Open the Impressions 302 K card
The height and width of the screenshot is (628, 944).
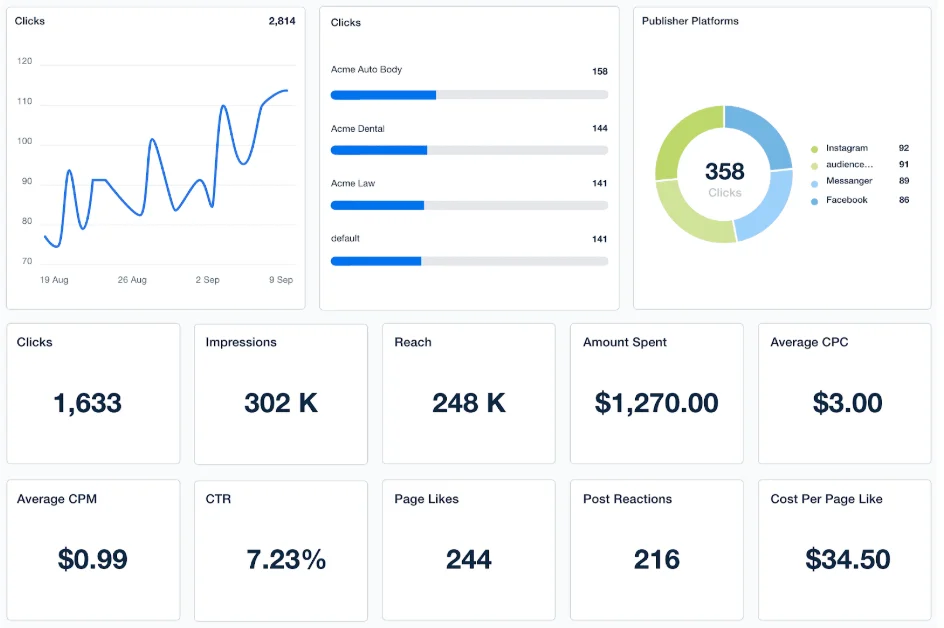click(x=281, y=393)
